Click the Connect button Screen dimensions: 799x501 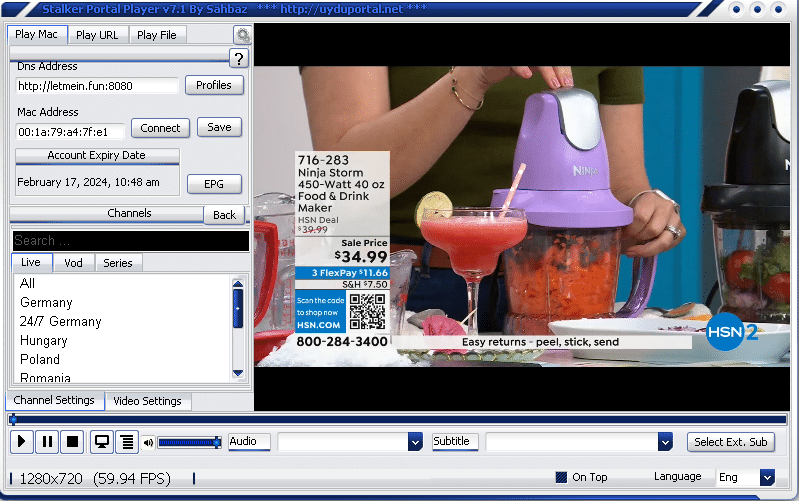tap(161, 128)
